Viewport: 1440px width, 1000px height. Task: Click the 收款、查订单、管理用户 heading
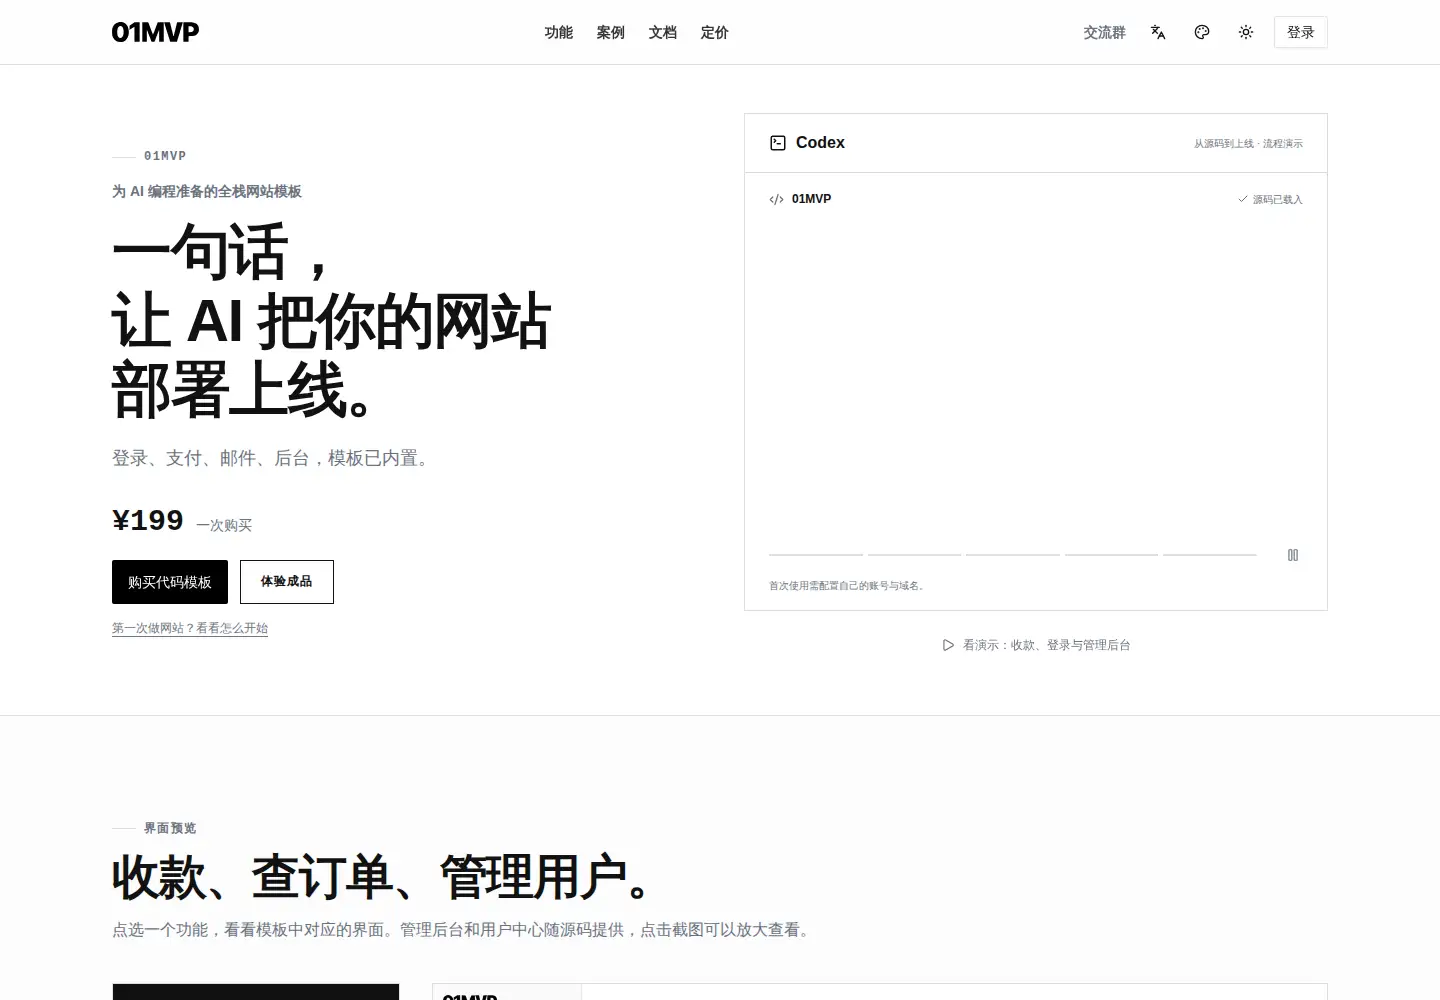click(382, 877)
